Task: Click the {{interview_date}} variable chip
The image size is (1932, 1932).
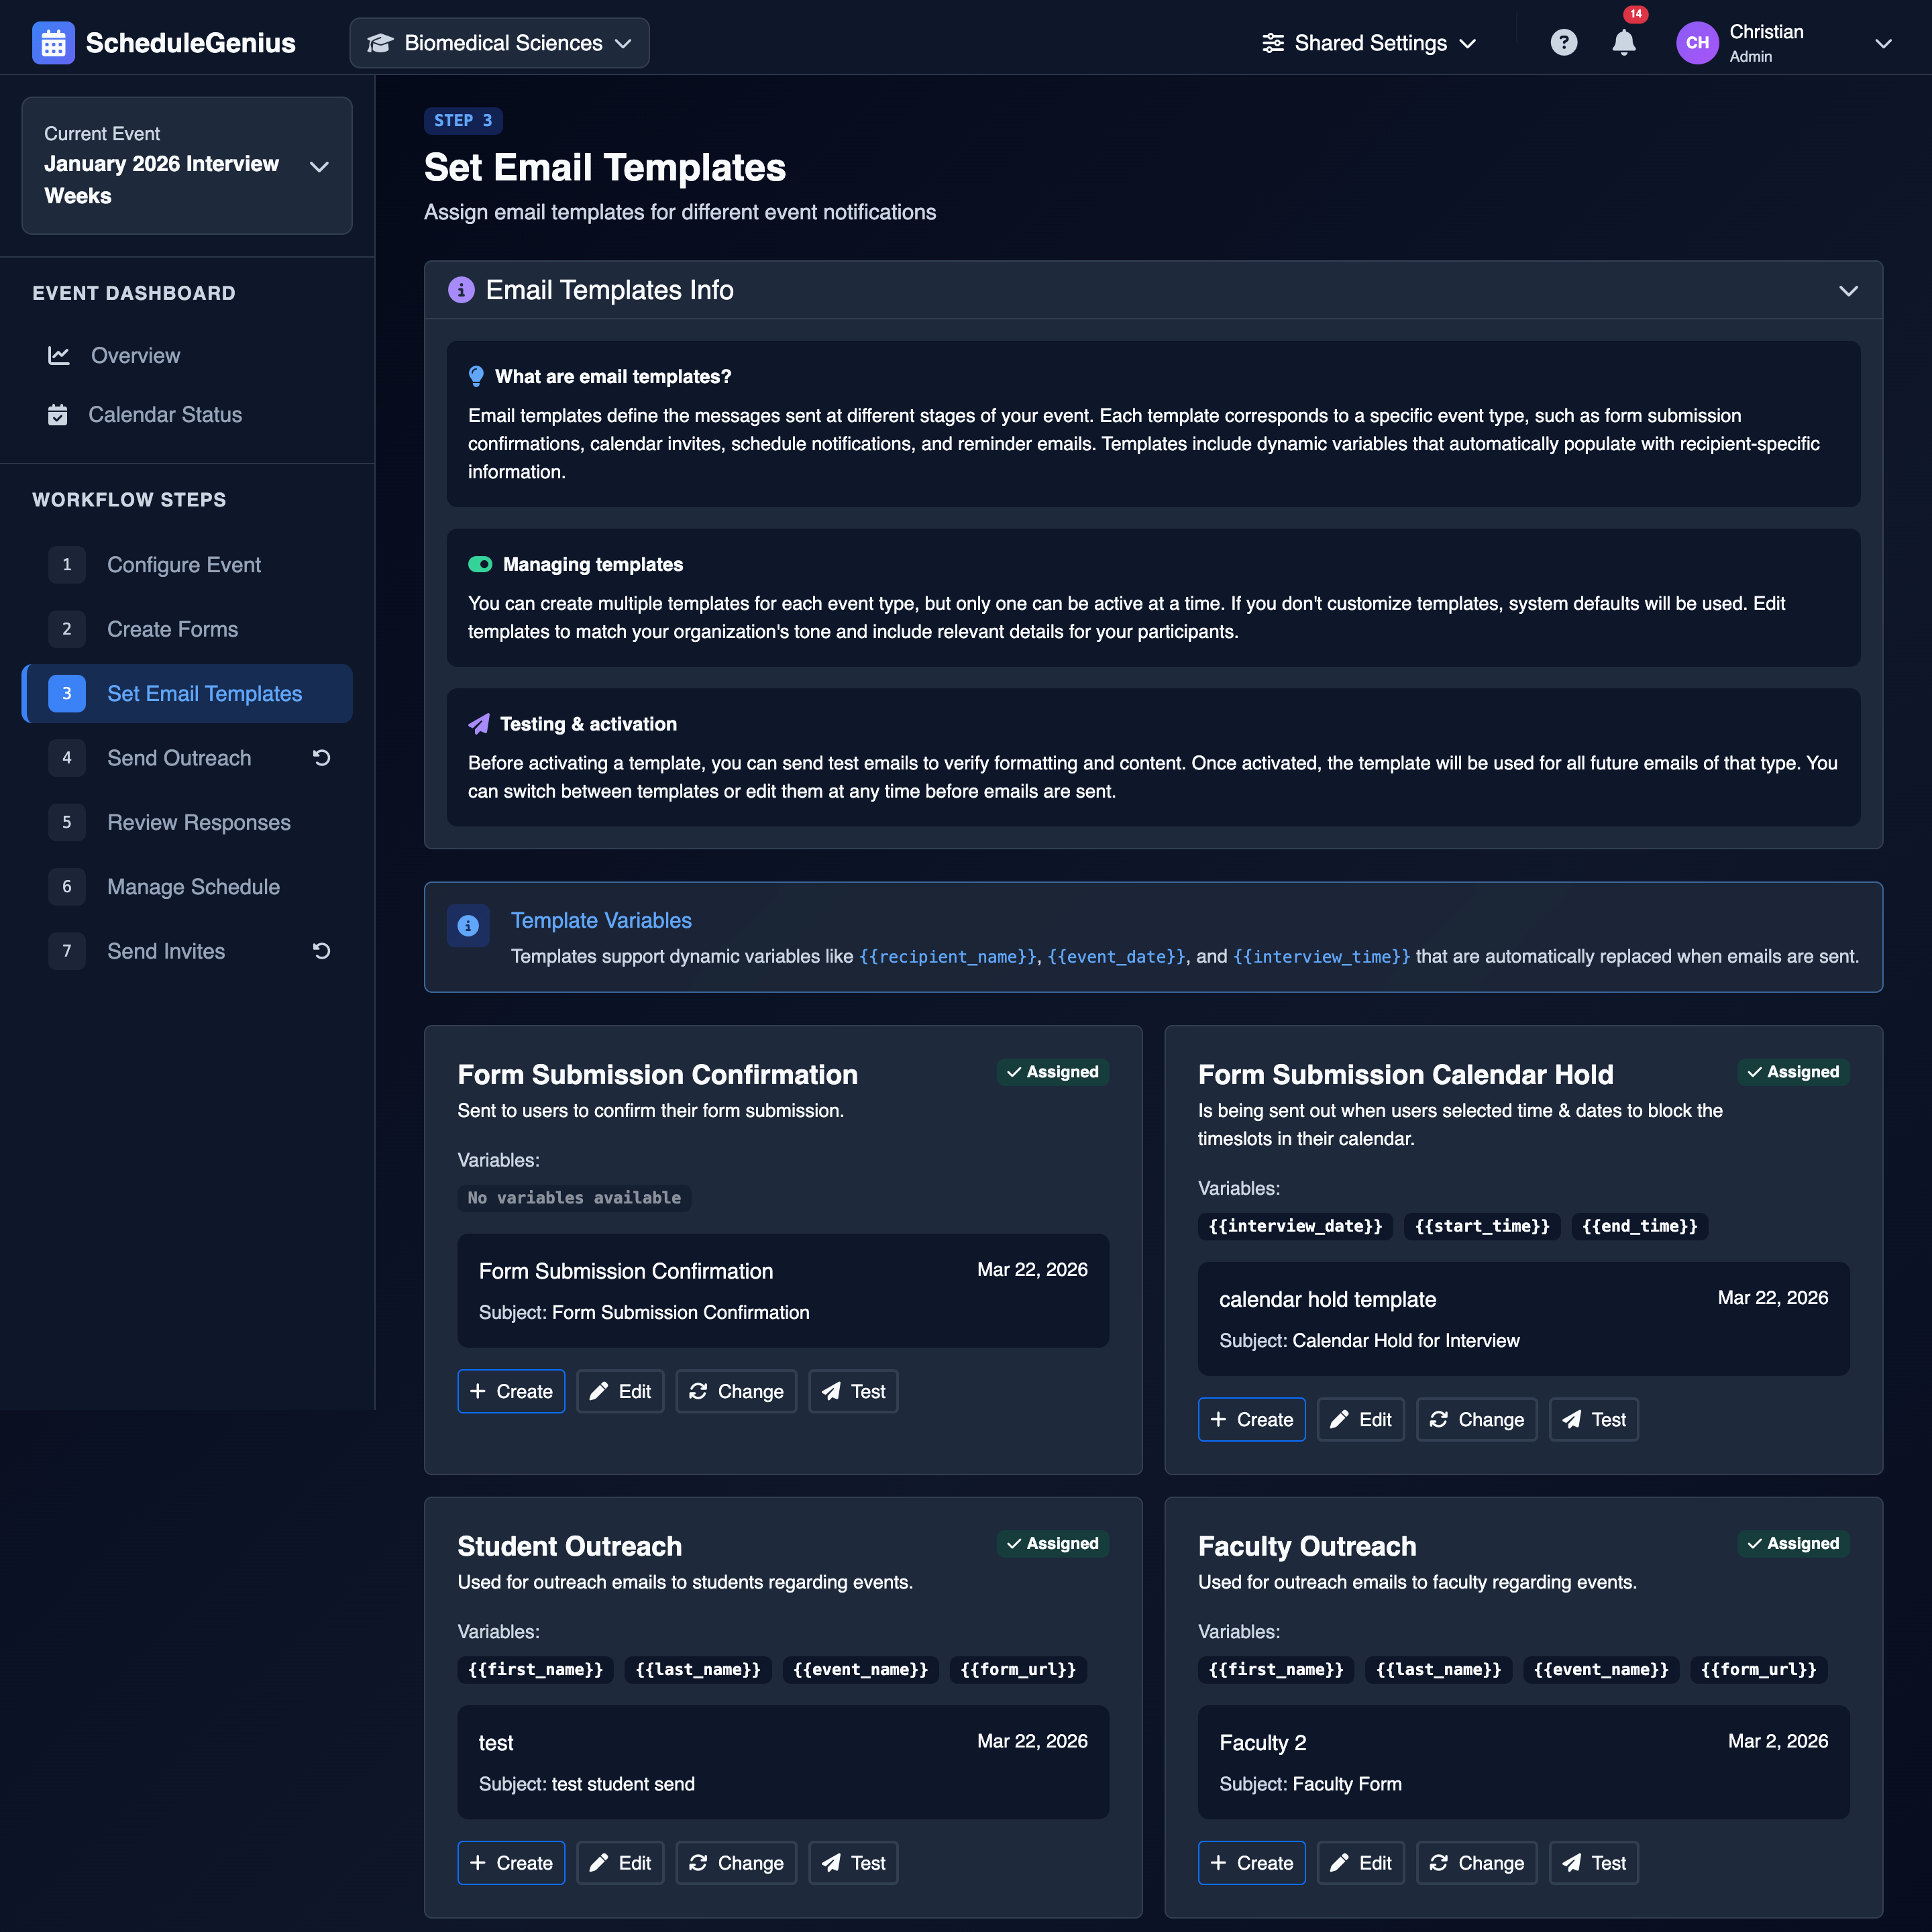Action: coord(1294,1226)
